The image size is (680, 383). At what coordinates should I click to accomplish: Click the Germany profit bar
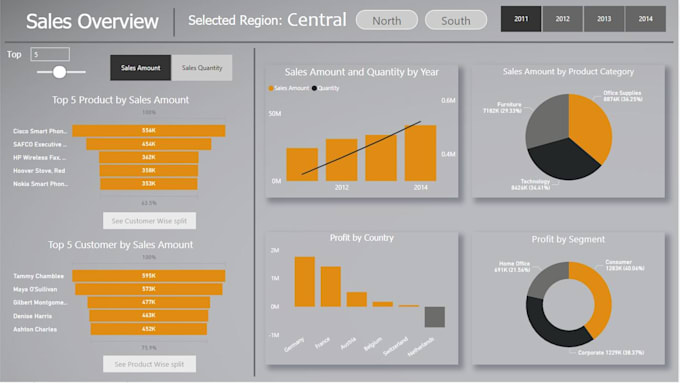pos(304,282)
